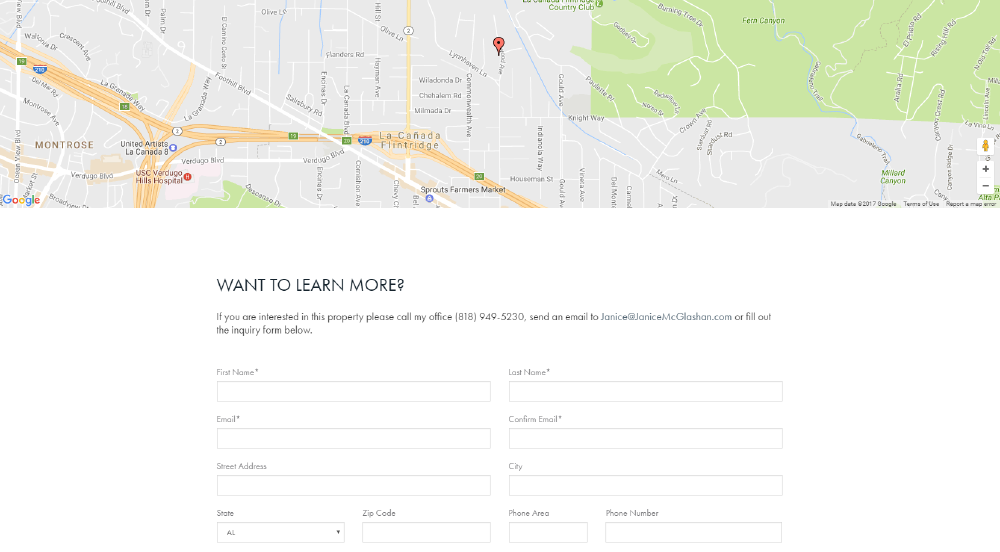Focus the Street Address field
The width and height of the screenshot is (1000, 552).
tap(353, 486)
